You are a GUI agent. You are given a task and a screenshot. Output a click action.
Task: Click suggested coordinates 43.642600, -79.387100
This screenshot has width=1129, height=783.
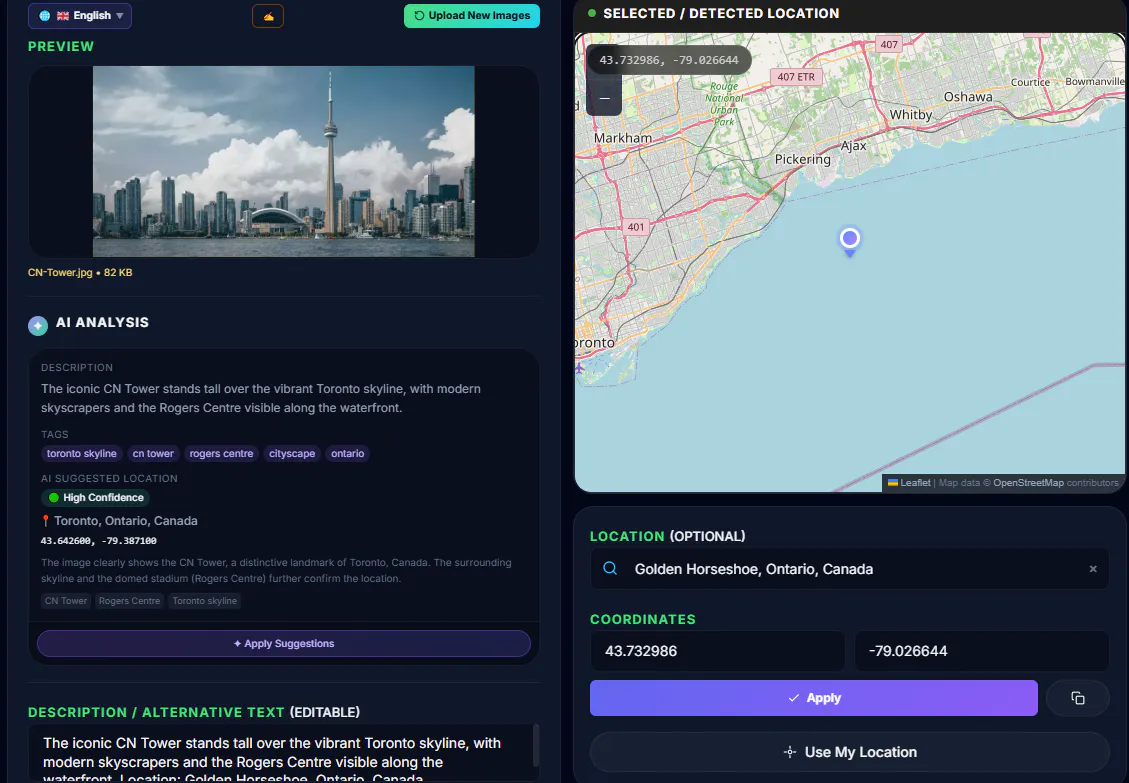99,540
